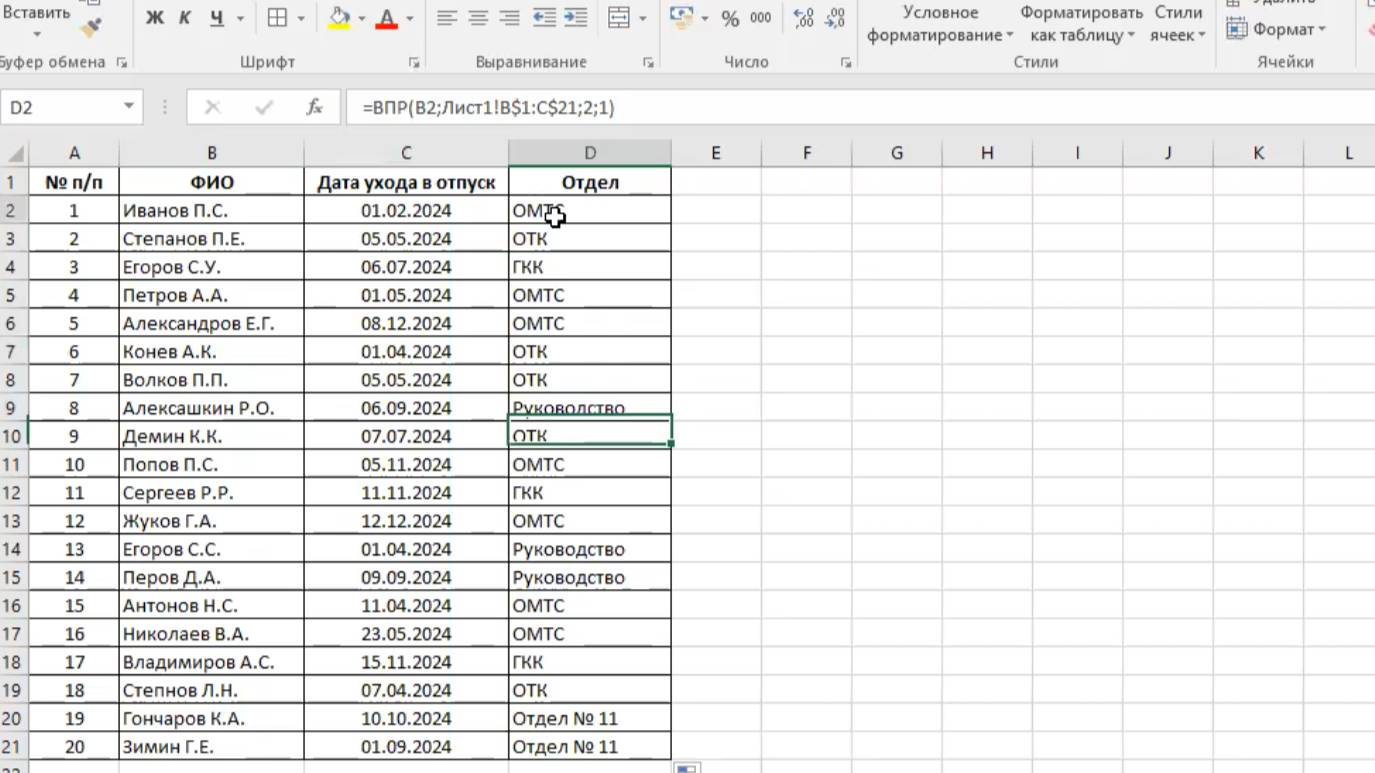
Task: Select column G by its header
Action: click(897, 153)
